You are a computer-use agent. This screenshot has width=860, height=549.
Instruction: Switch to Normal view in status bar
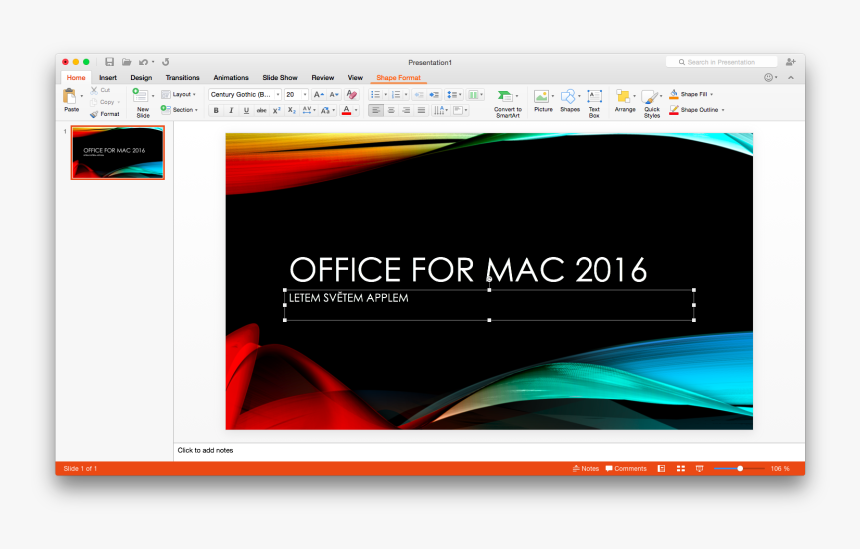tap(661, 468)
